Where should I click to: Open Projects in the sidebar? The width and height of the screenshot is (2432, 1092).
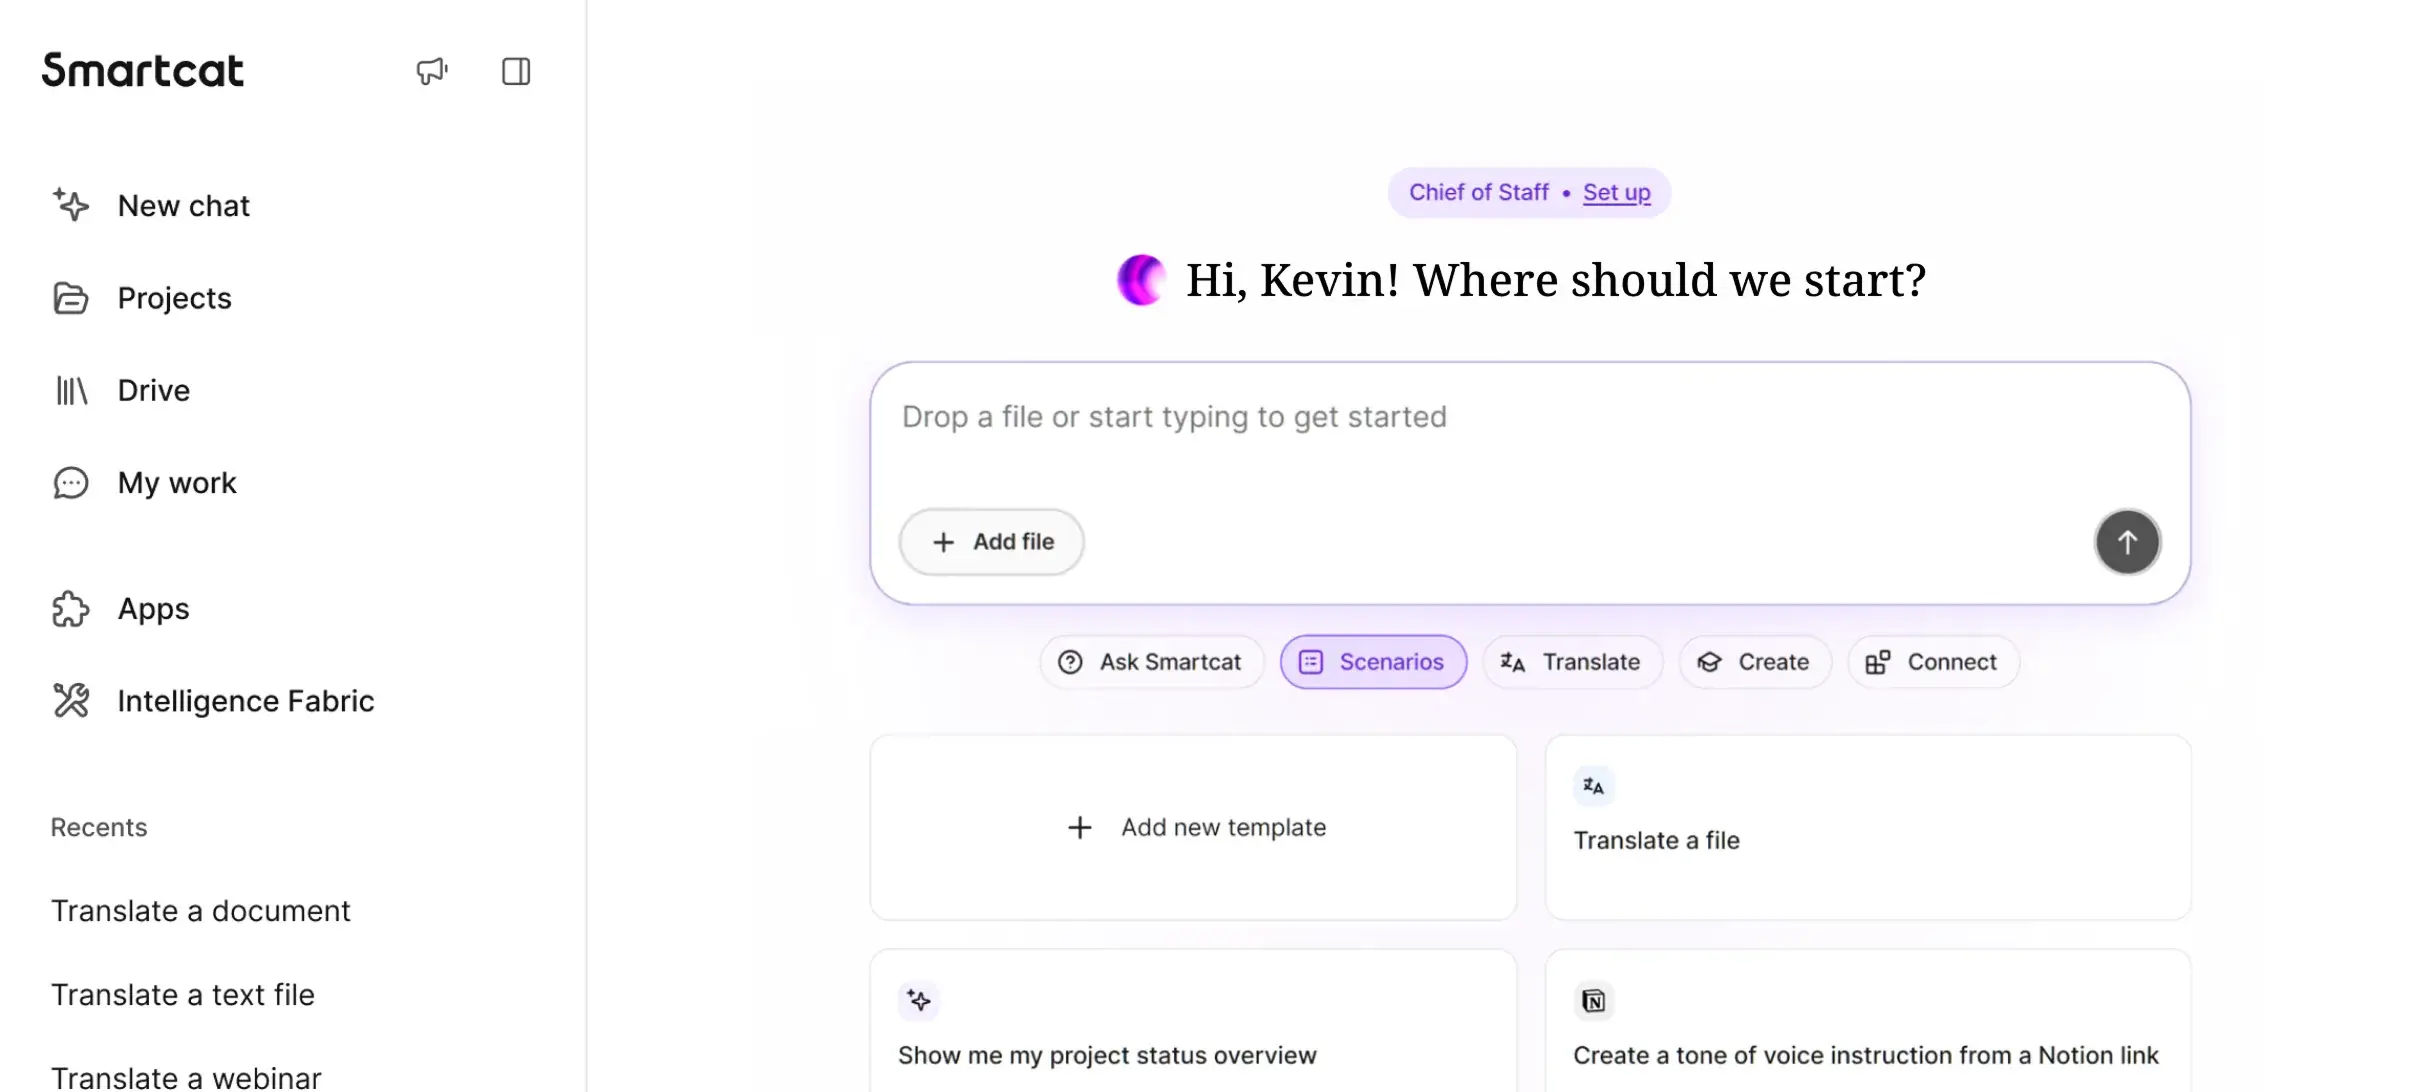point(175,298)
